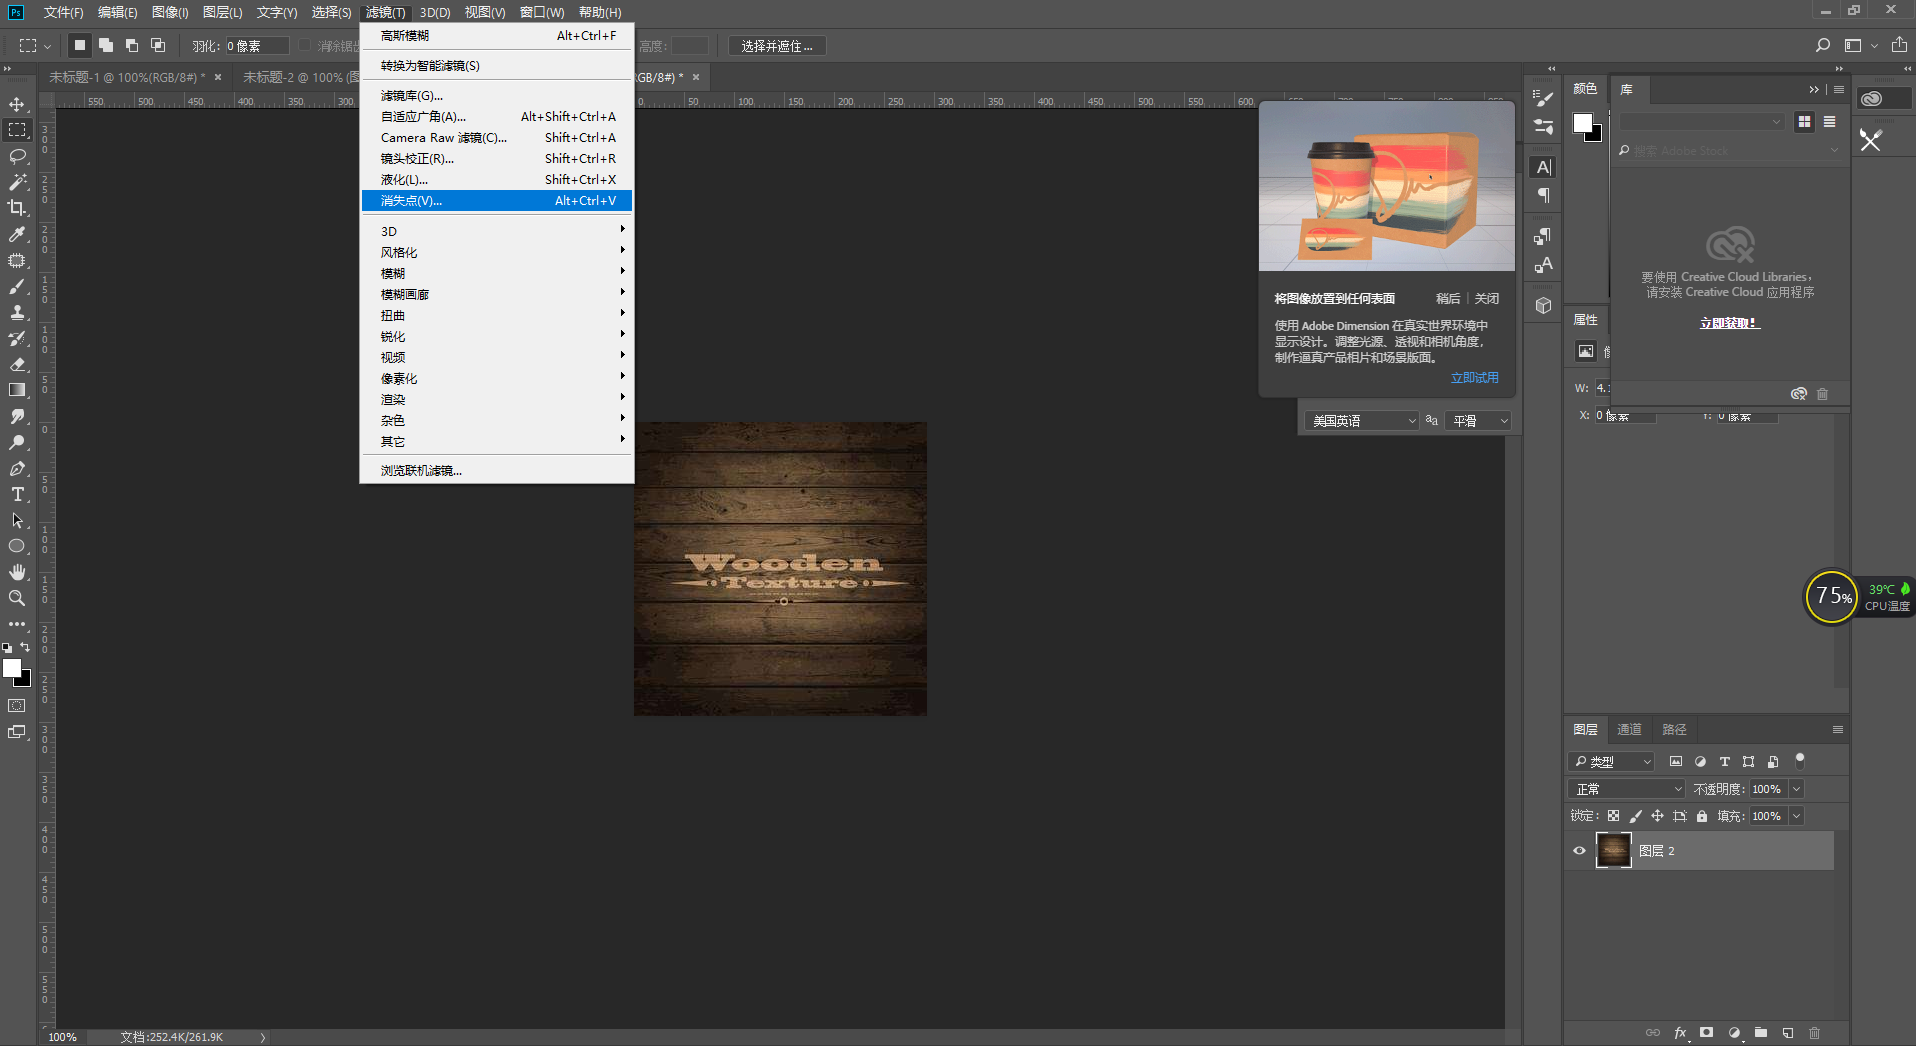Viewport: 1916px width, 1046px height.
Task: Open opacity 不透明度 slider dropdown arrow
Action: coord(1796,789)
